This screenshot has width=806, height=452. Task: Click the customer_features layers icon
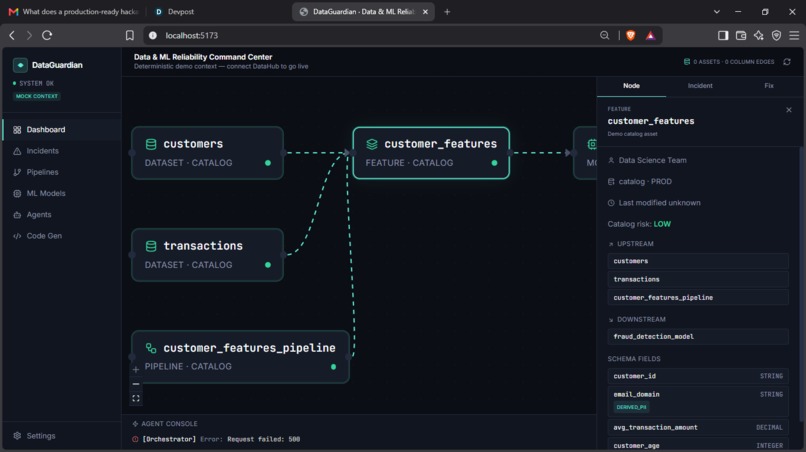pyautogui.click(x=372, y=144)
